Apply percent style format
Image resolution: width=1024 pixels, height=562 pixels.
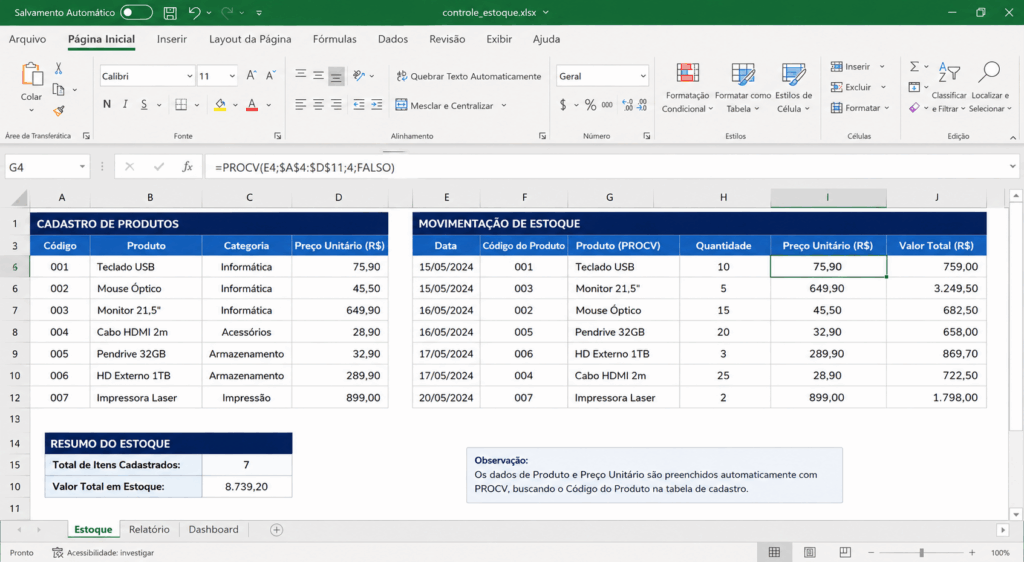click(590, 104)
